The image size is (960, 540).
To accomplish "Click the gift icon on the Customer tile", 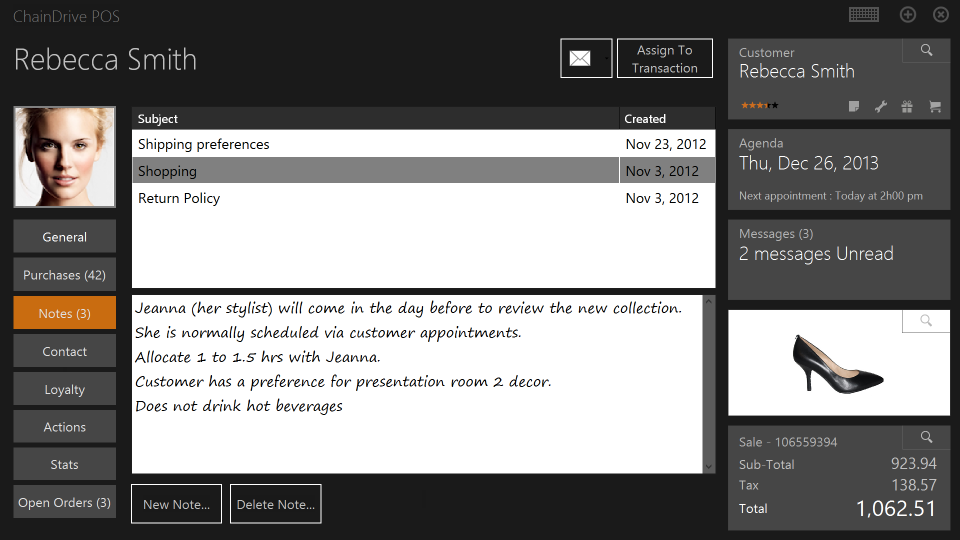I will [x=907, y=107].
